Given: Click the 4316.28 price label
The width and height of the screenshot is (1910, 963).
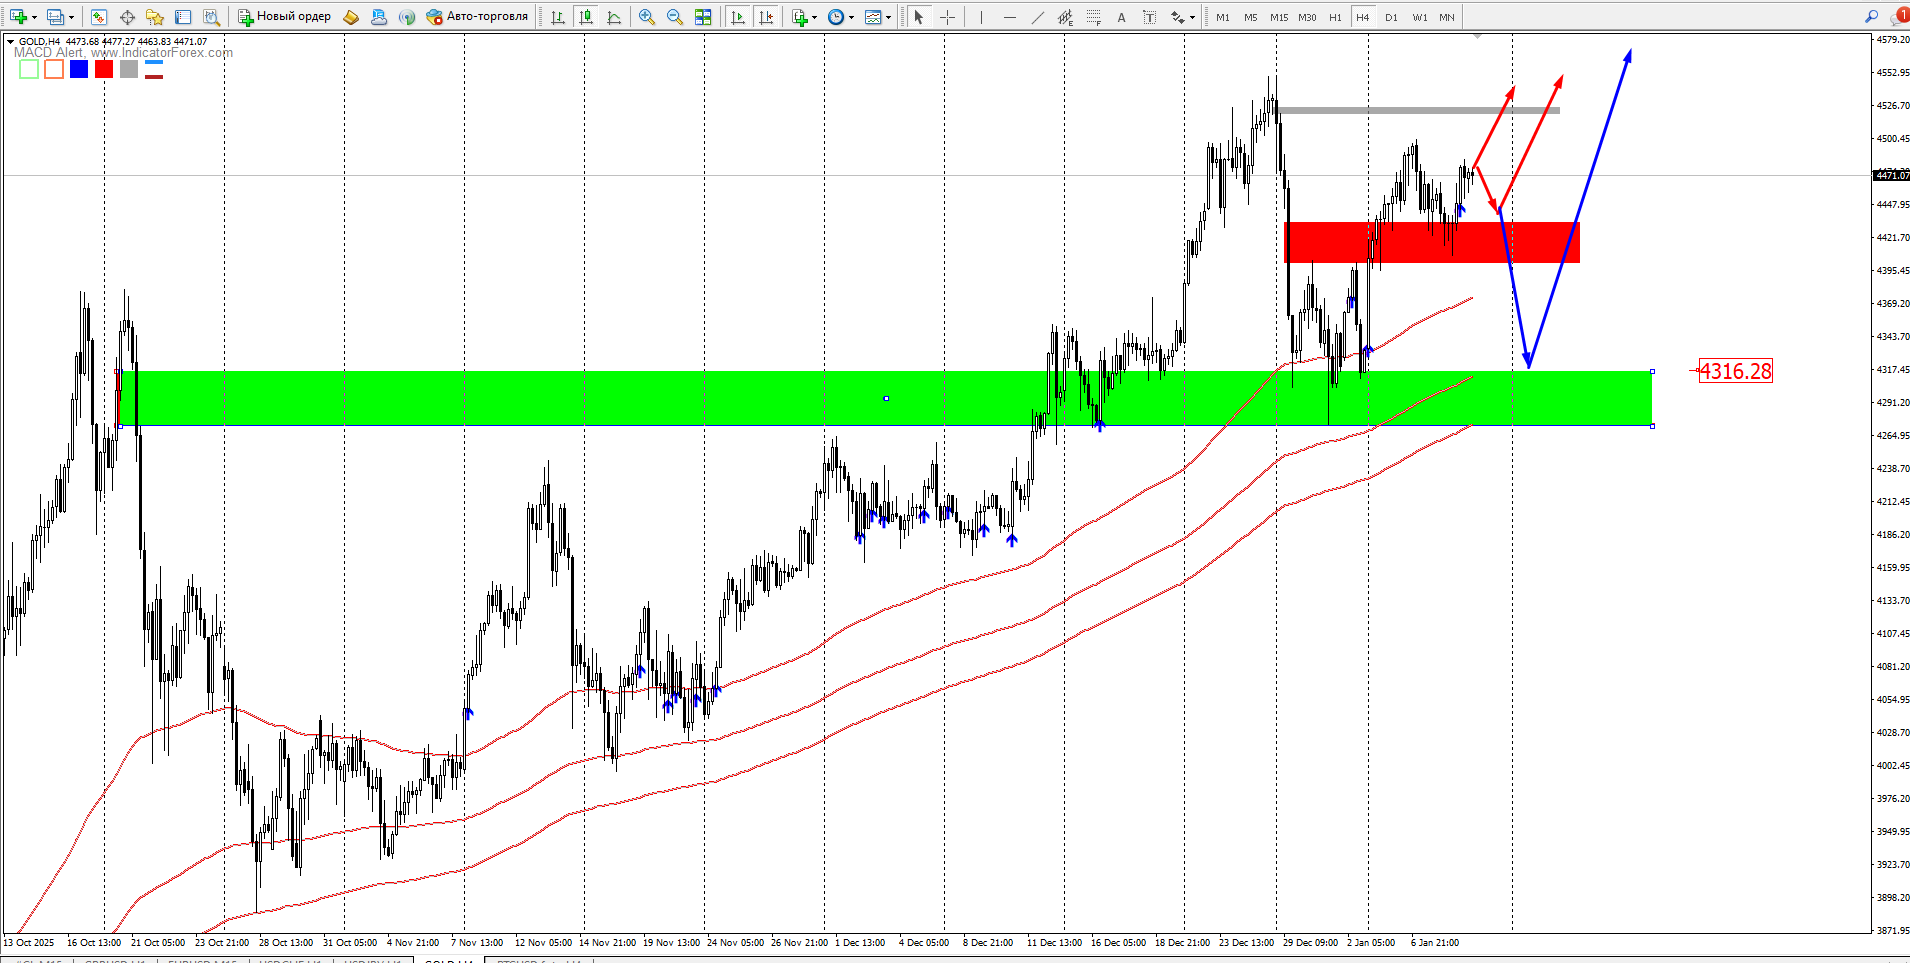Looking at the screenshot, I should (x=1736, y=371).
